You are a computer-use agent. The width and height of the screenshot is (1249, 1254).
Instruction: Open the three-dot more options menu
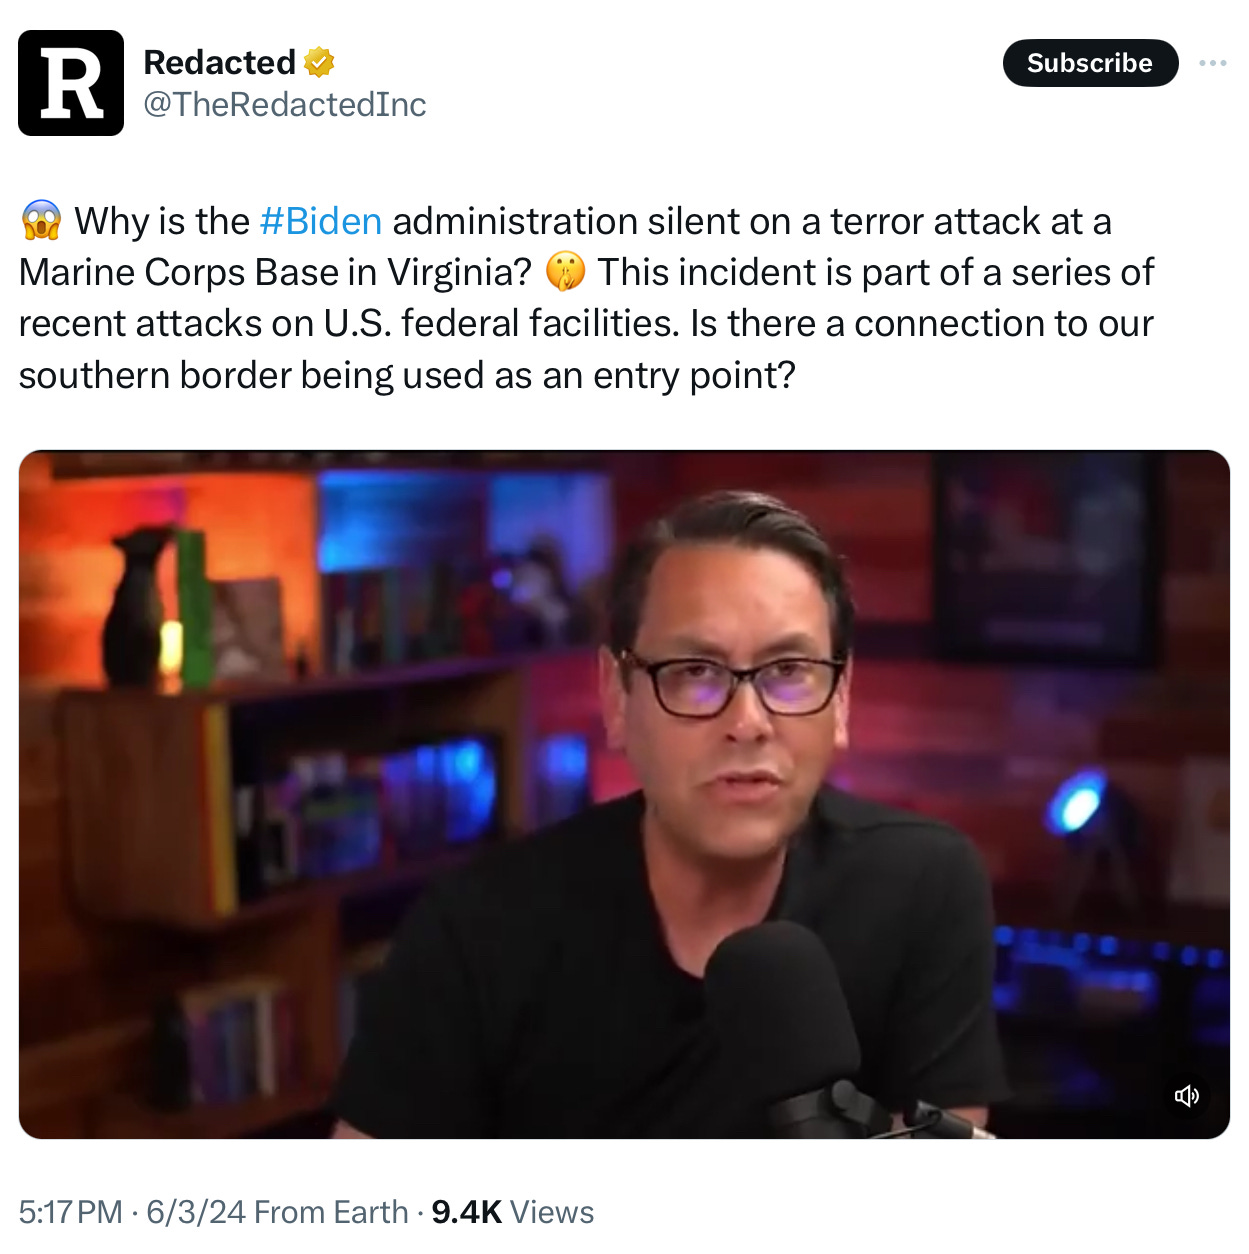(x=1212, y=63)
